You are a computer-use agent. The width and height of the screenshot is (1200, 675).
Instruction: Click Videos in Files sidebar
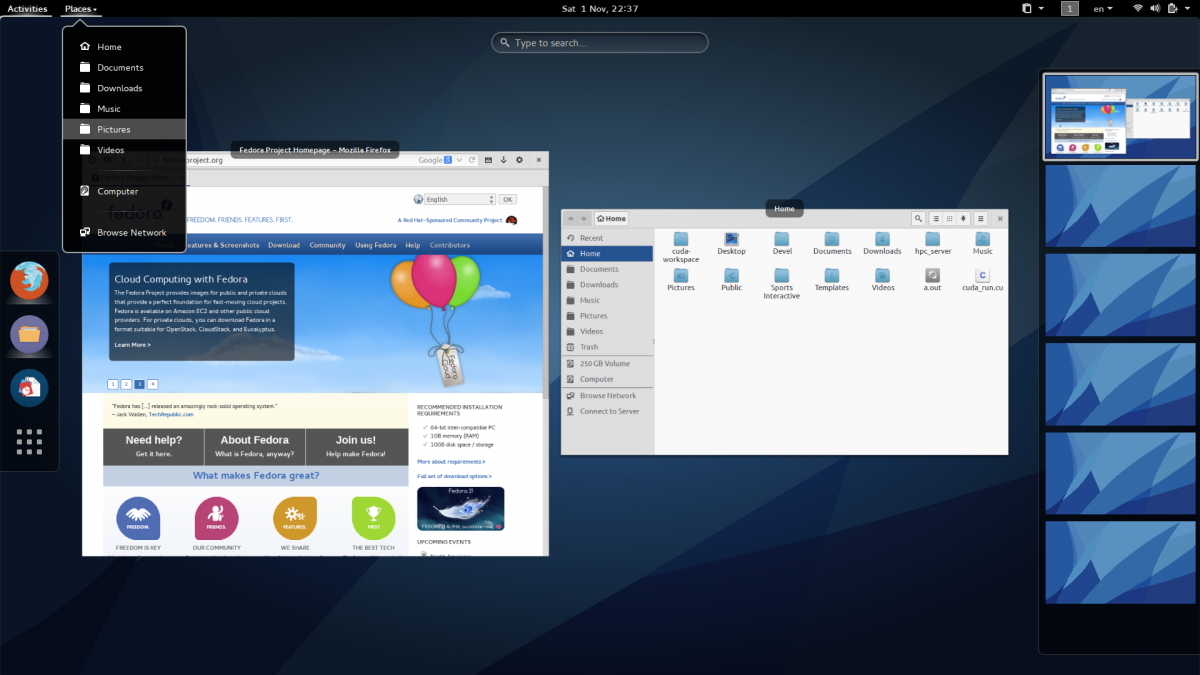pyautogui.click(x=607, y=331)
